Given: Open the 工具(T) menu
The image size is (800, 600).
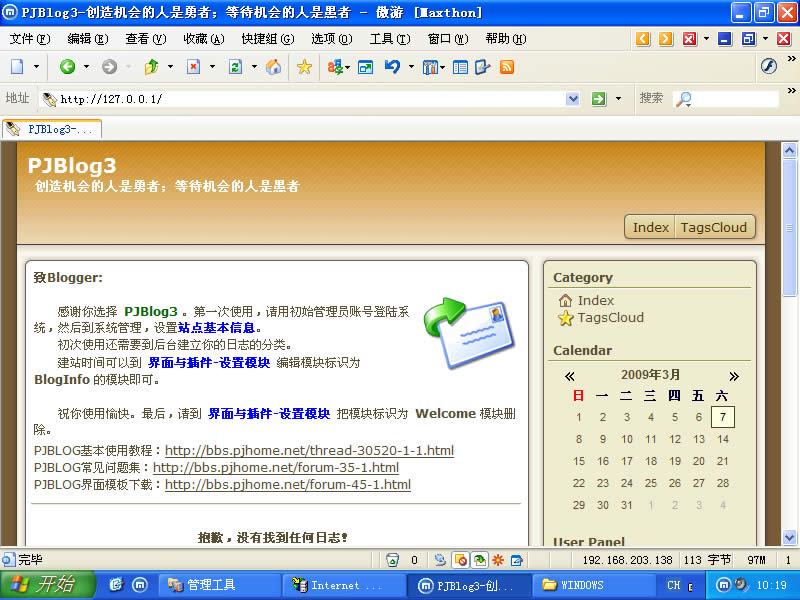Looking at the screenshot, I should [390, 39].
